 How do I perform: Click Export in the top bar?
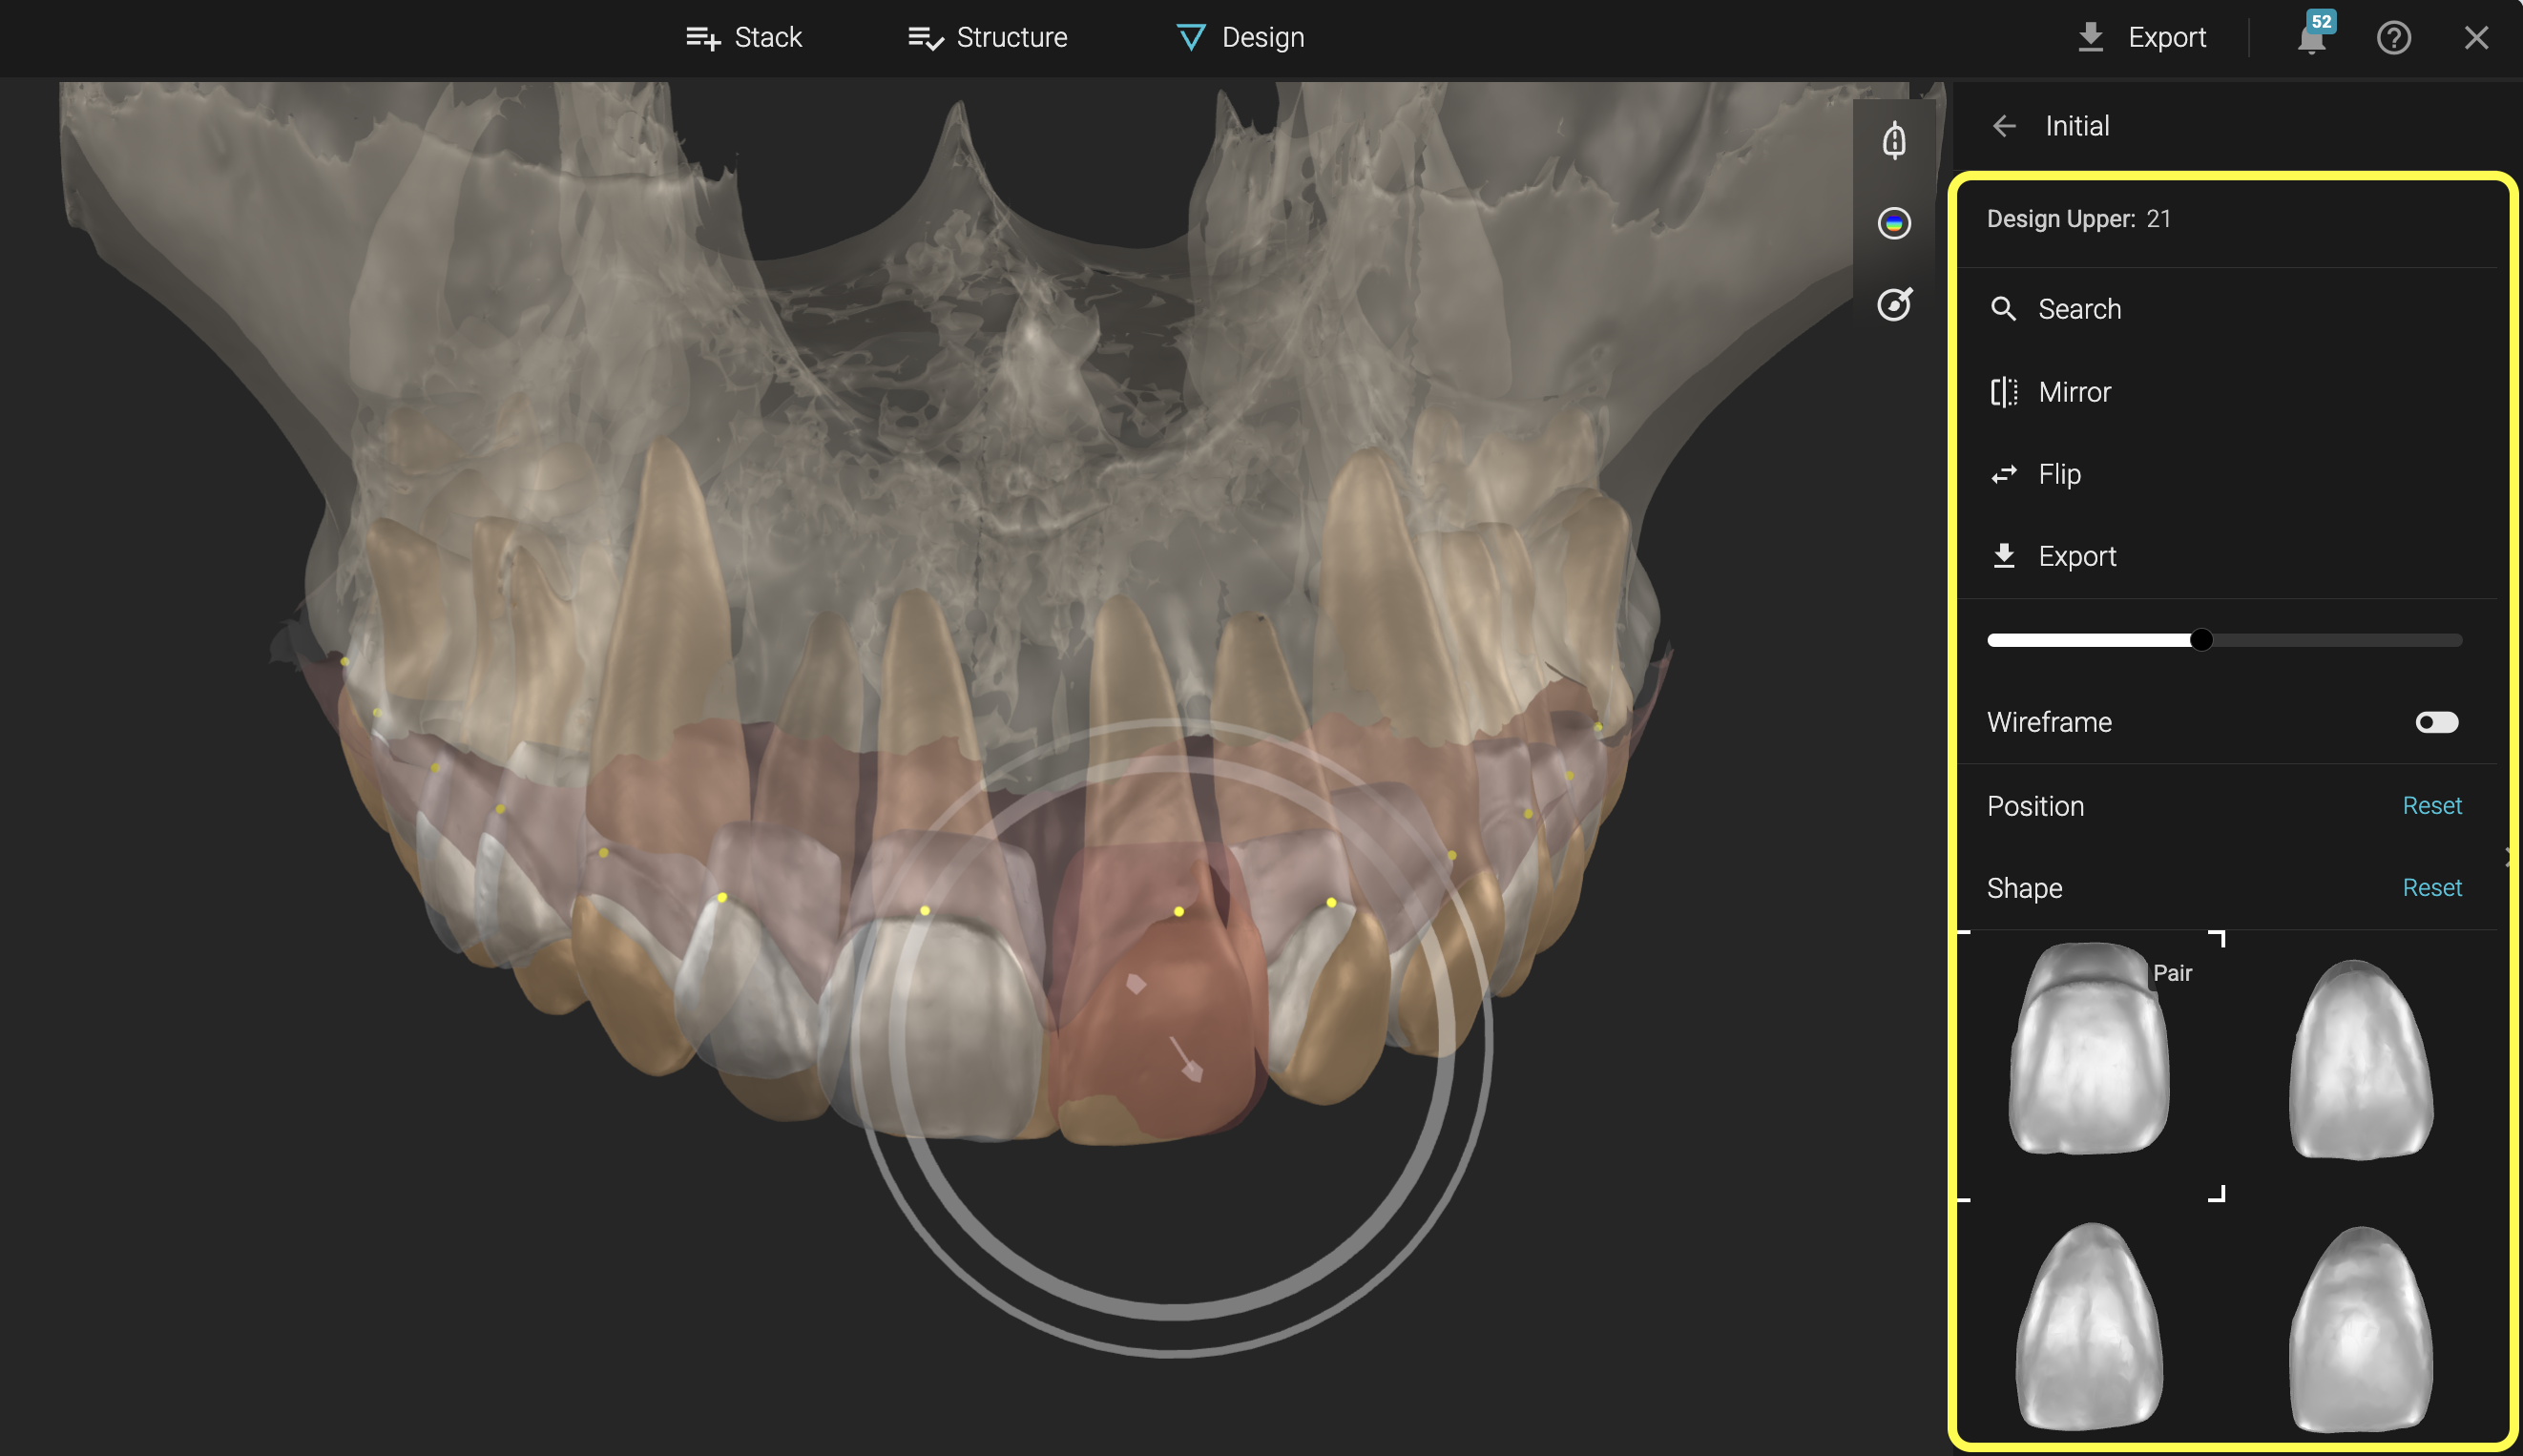pyautogui.click(x=2142, y=38)
